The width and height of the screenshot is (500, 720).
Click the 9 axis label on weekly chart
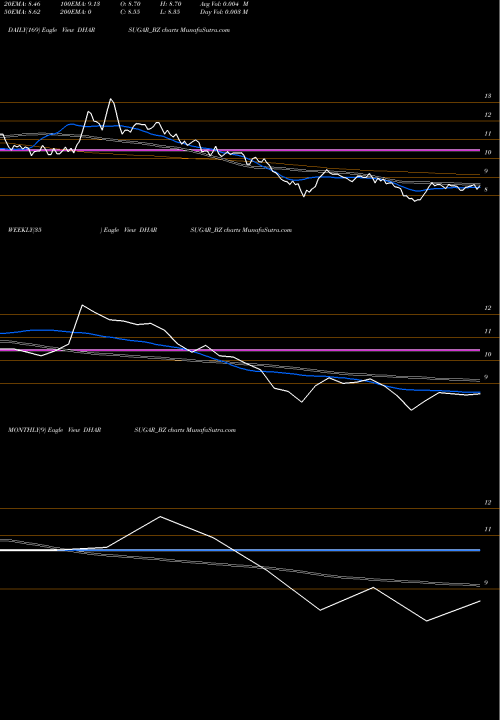488,377
